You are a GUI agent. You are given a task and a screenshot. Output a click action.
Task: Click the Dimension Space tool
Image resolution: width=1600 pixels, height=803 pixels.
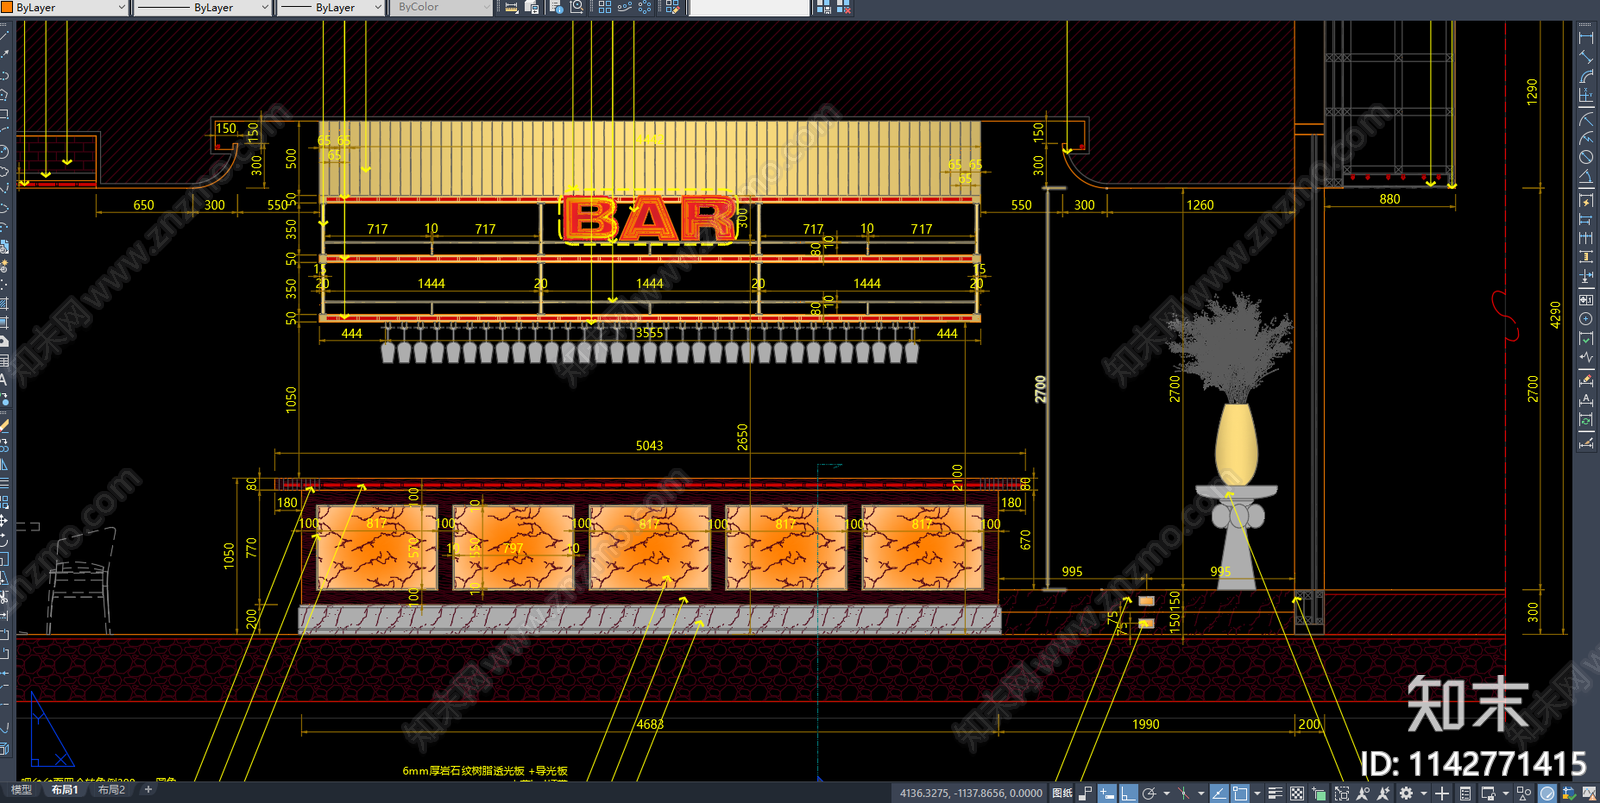click(x=1586, y=257)
